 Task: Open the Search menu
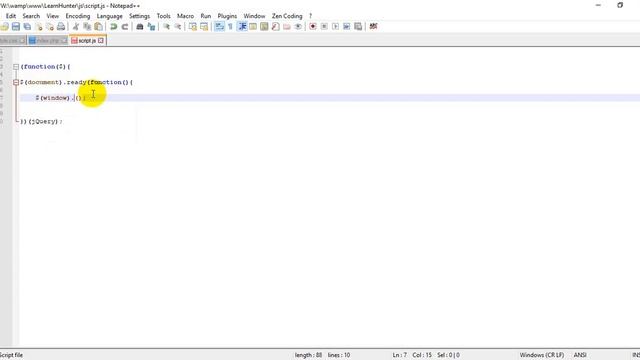31,16
